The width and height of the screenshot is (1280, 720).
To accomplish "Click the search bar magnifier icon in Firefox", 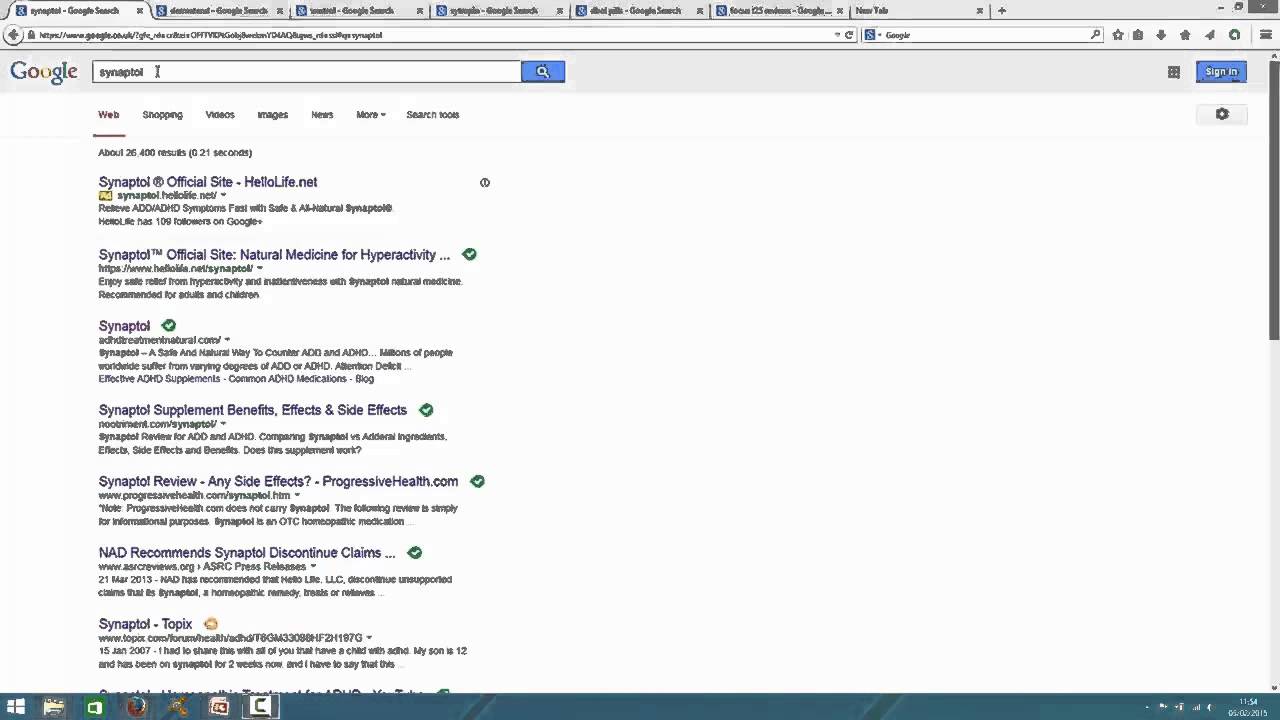I will tap(1095, 35).
